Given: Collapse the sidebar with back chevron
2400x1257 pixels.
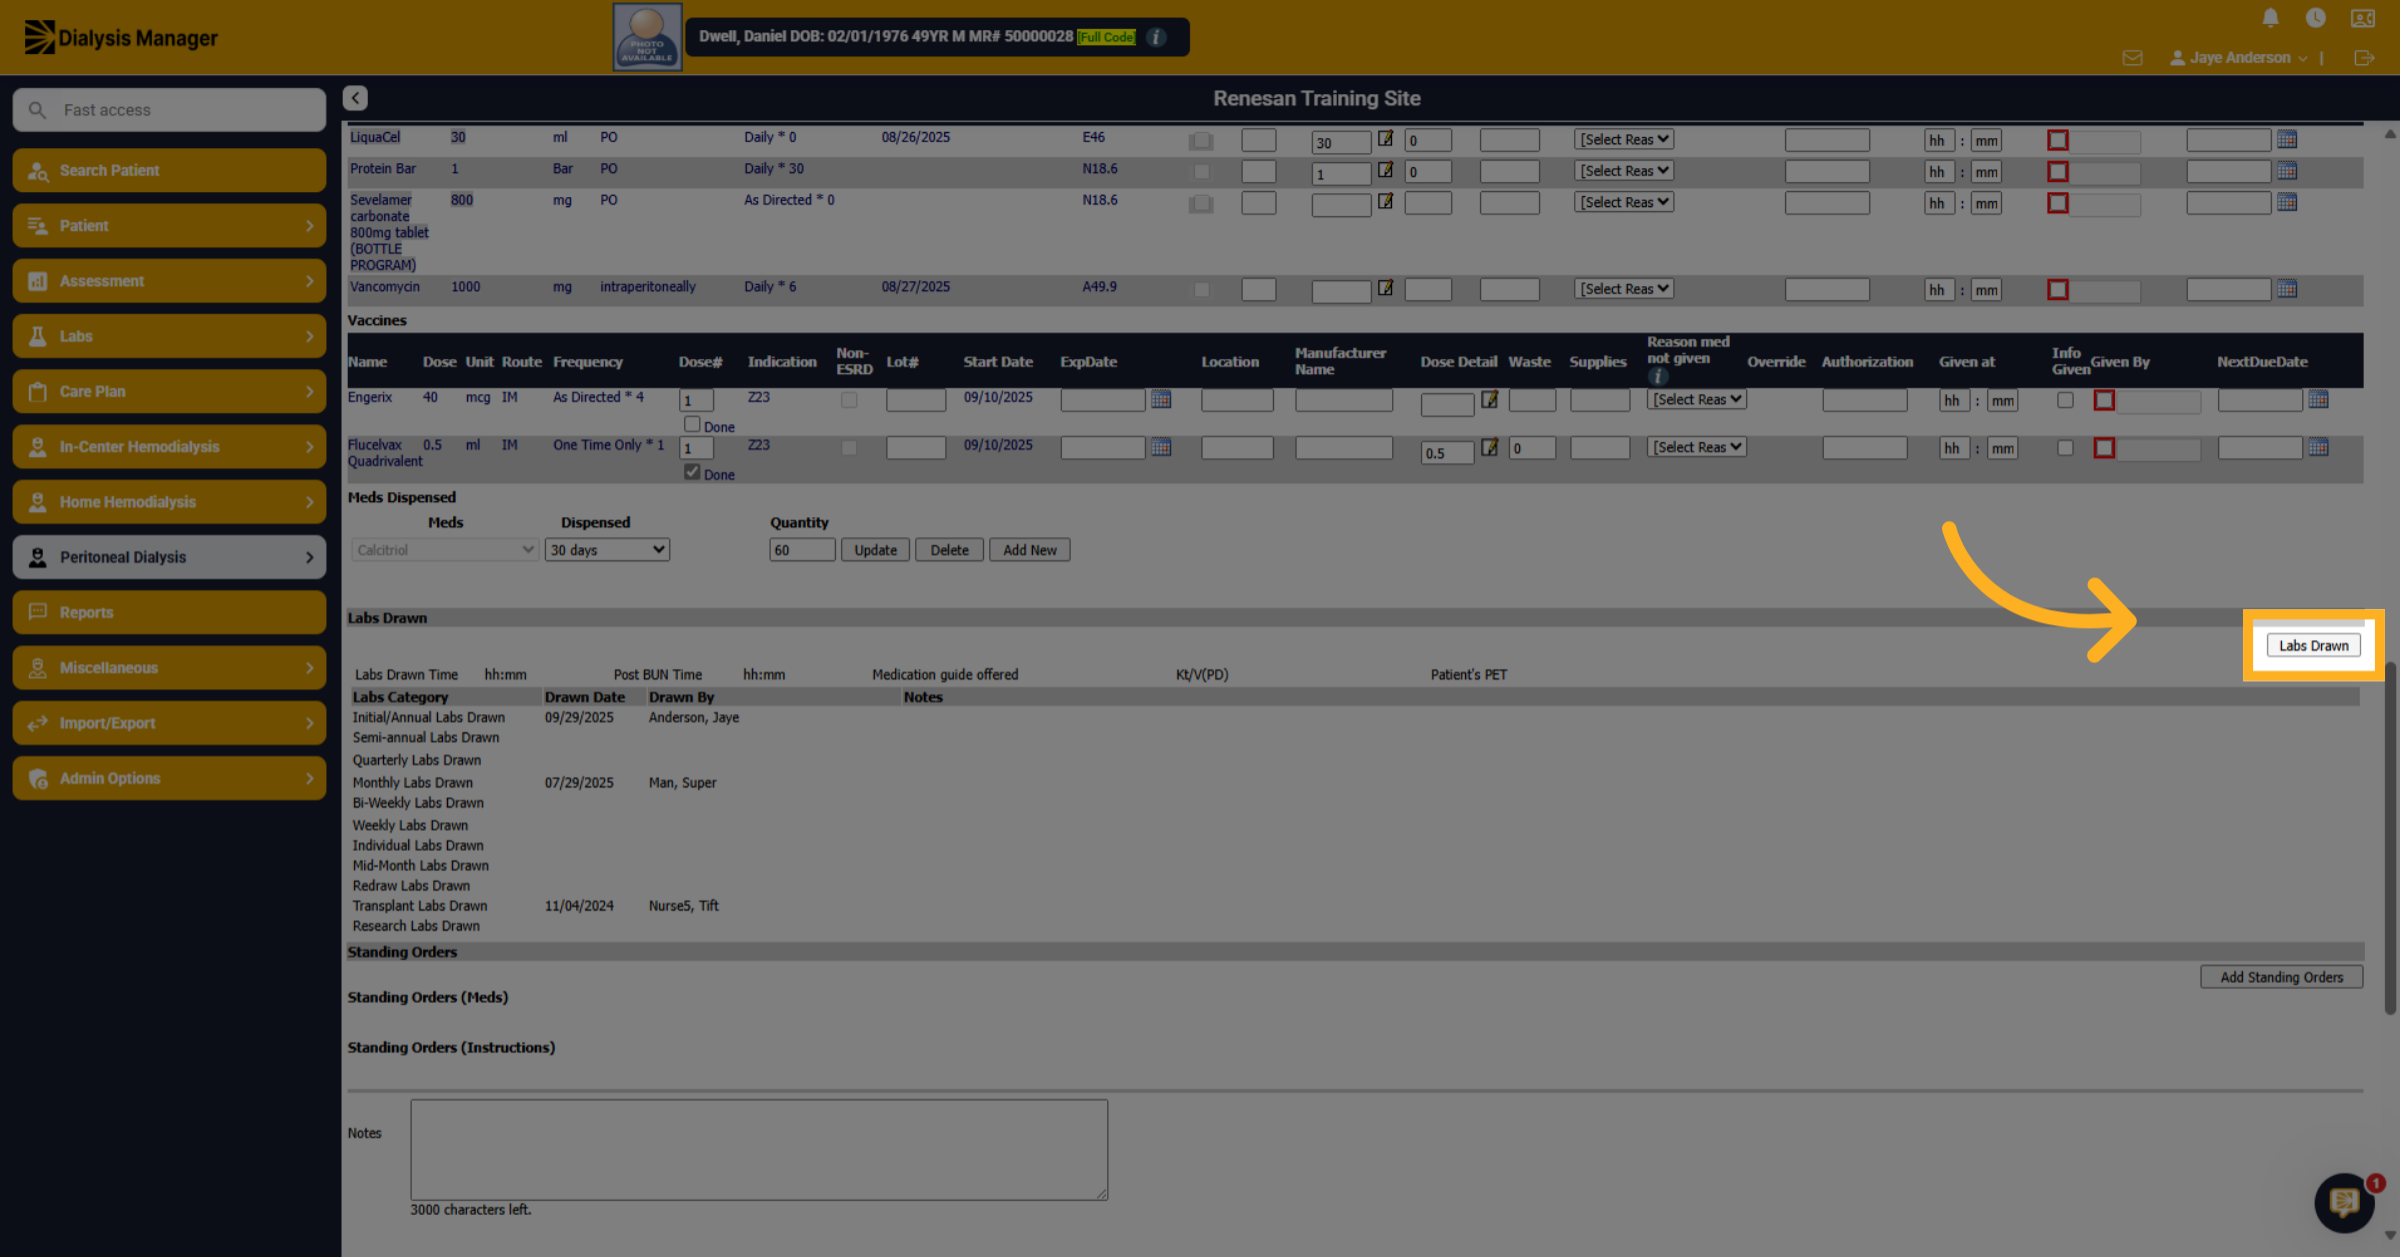Looking at the screenshot, I should pos(355,98).
